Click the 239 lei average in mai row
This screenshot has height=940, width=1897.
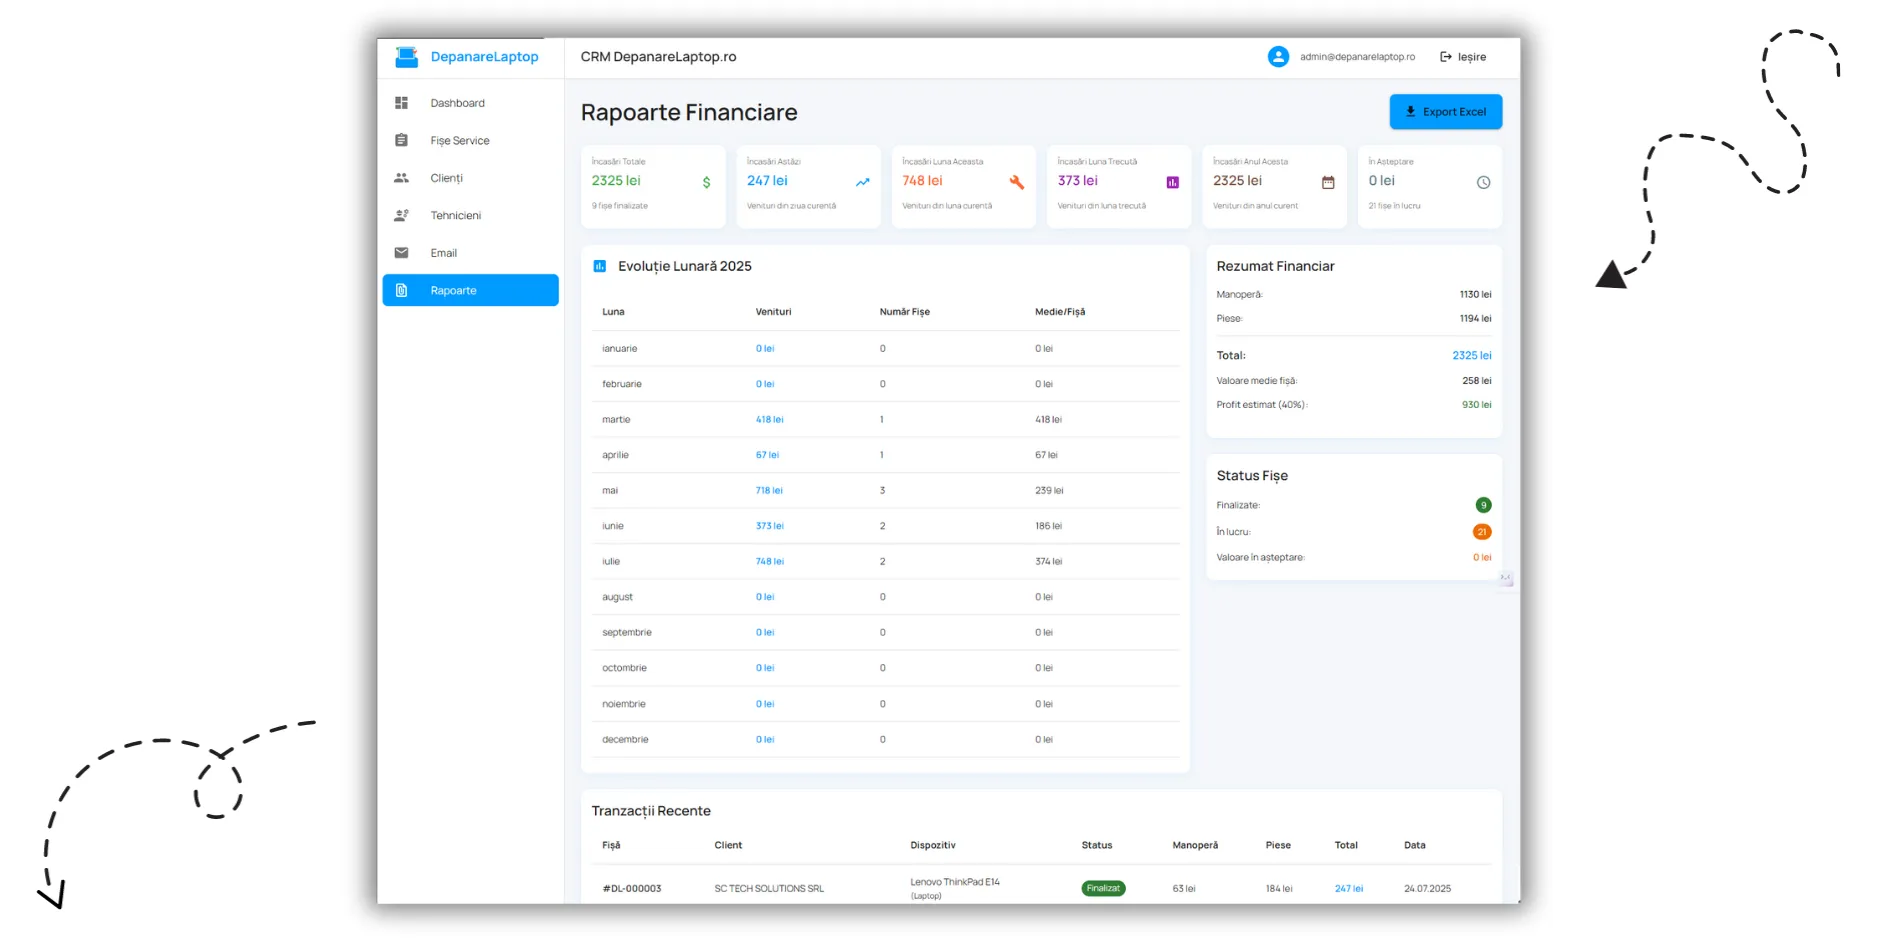1049,491
